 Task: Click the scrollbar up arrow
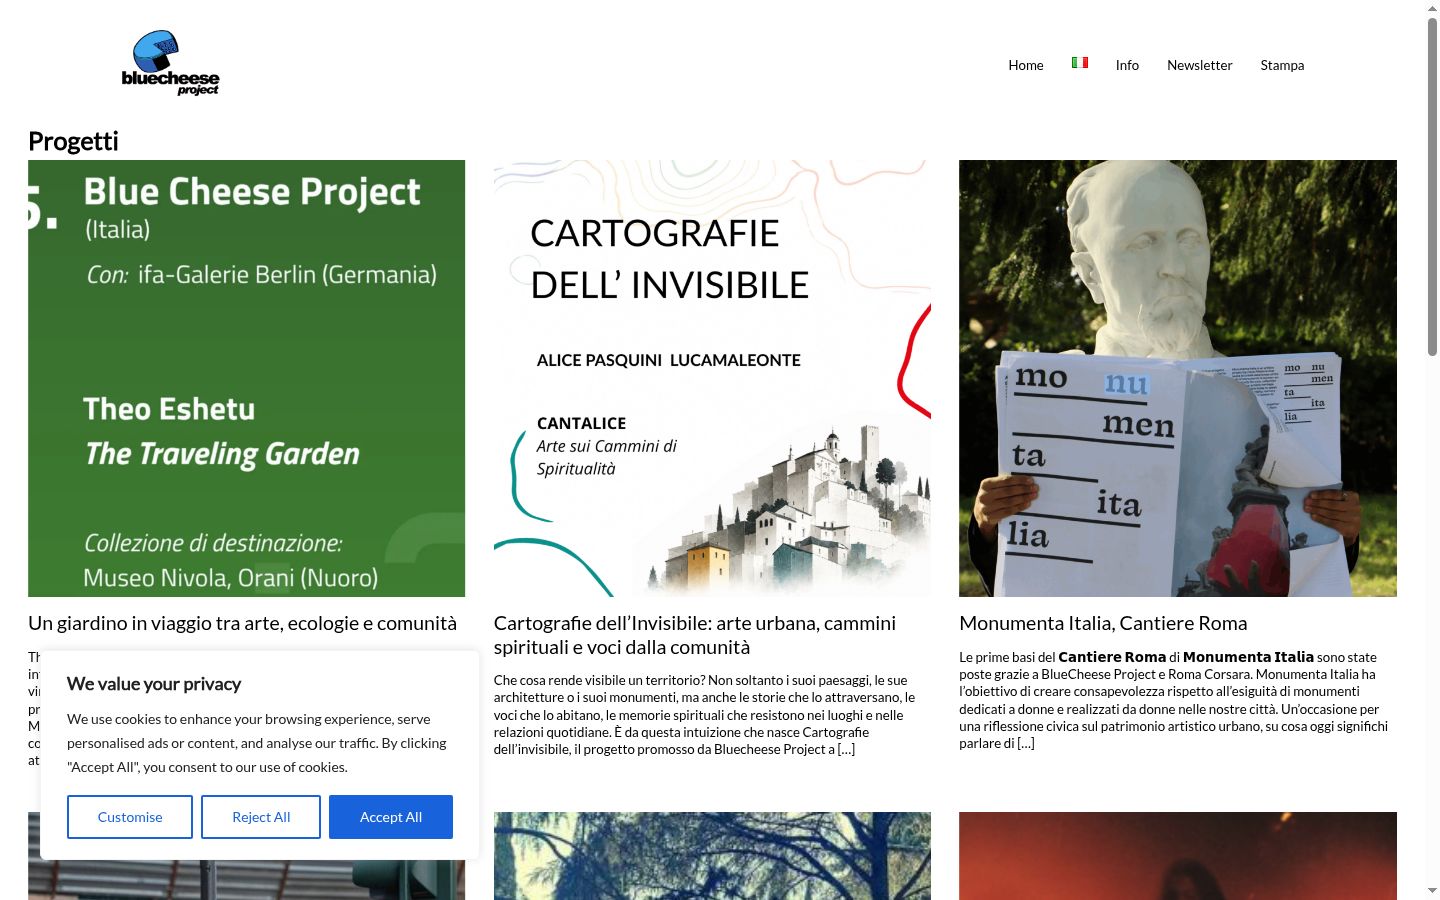click(x=1432, y=8)
